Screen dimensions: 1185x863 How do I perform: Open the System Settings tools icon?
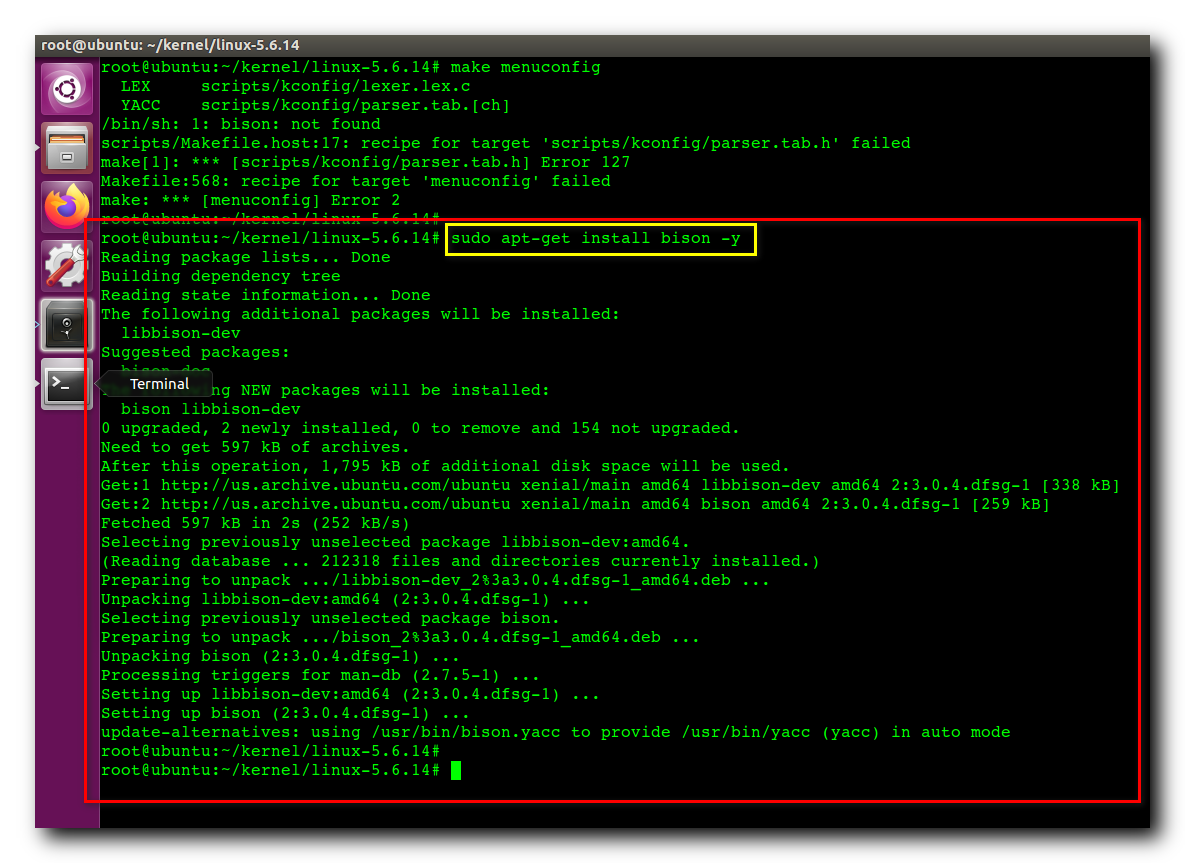(x=66, y=265)
